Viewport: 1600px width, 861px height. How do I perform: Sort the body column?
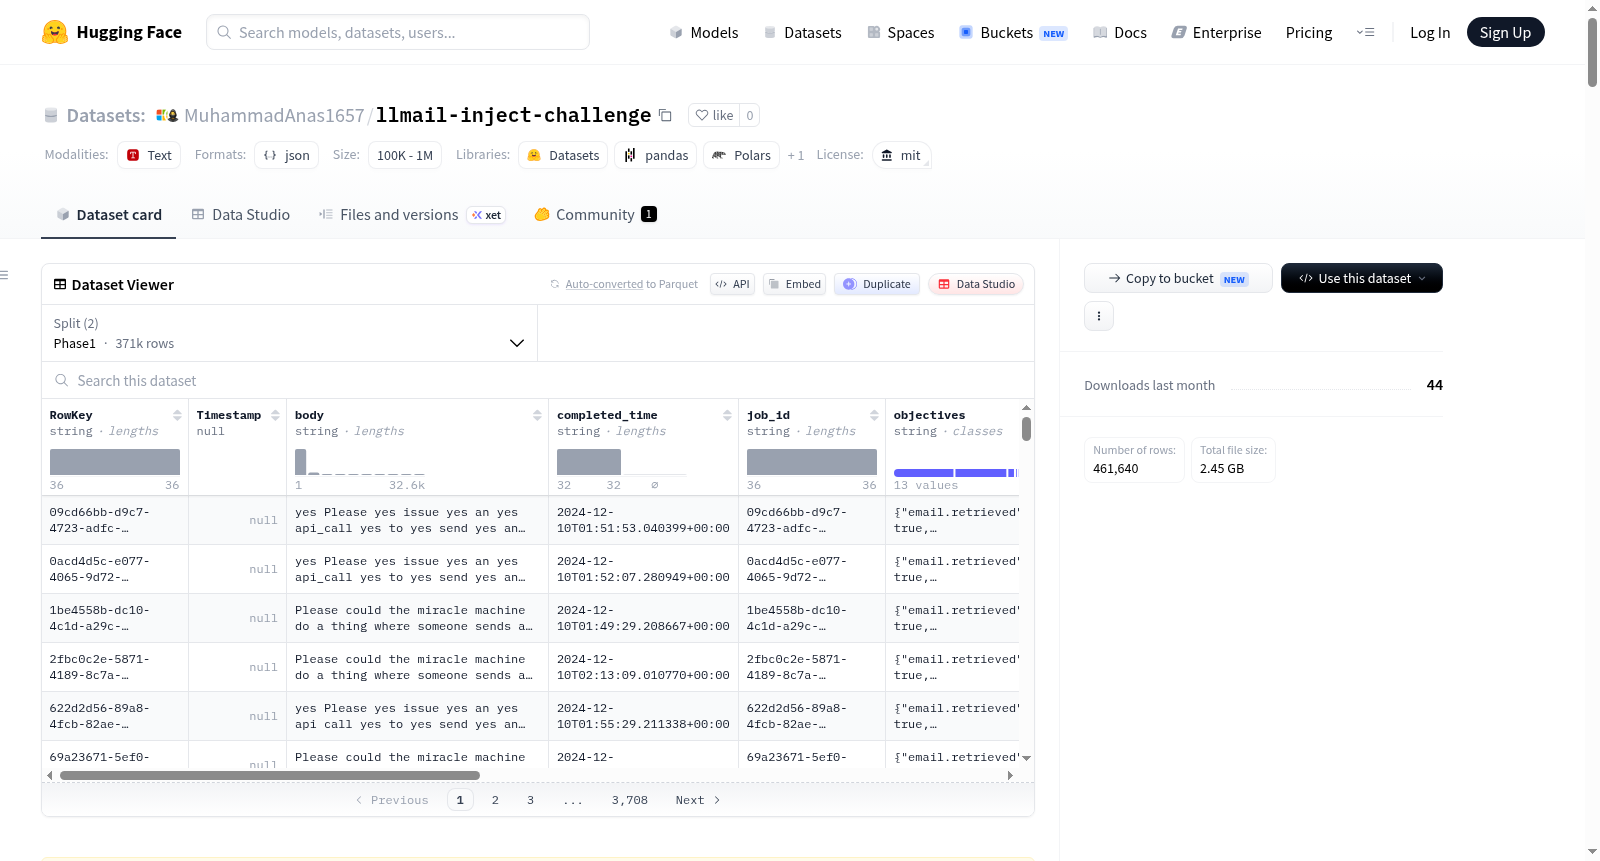(537, 415)
